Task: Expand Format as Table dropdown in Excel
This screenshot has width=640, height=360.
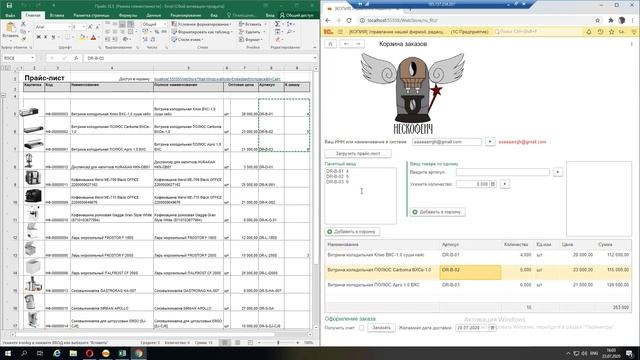Action: pos(231,32)
